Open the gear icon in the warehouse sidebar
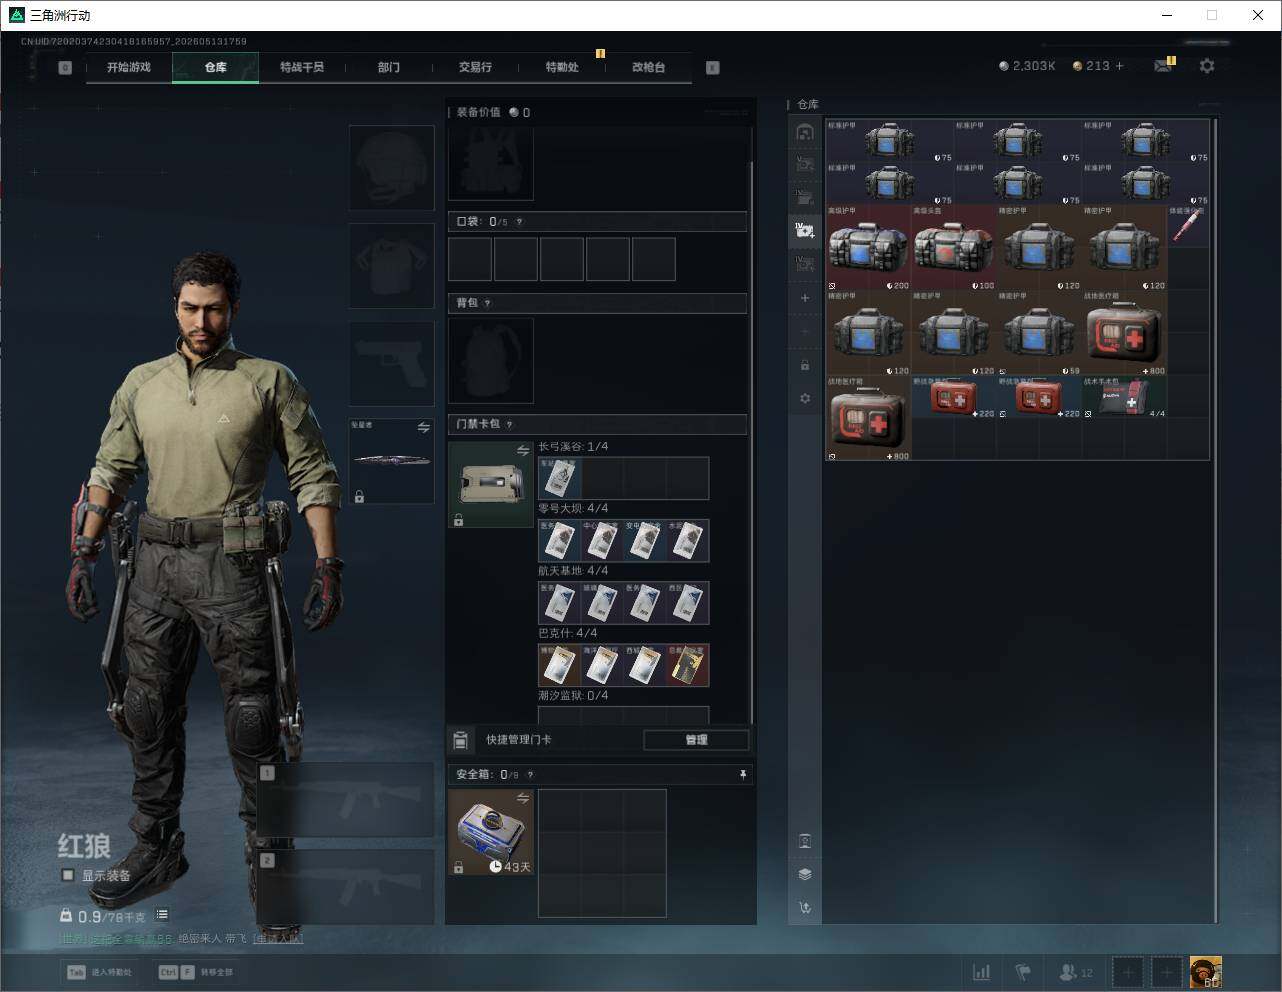 point(805,398)
